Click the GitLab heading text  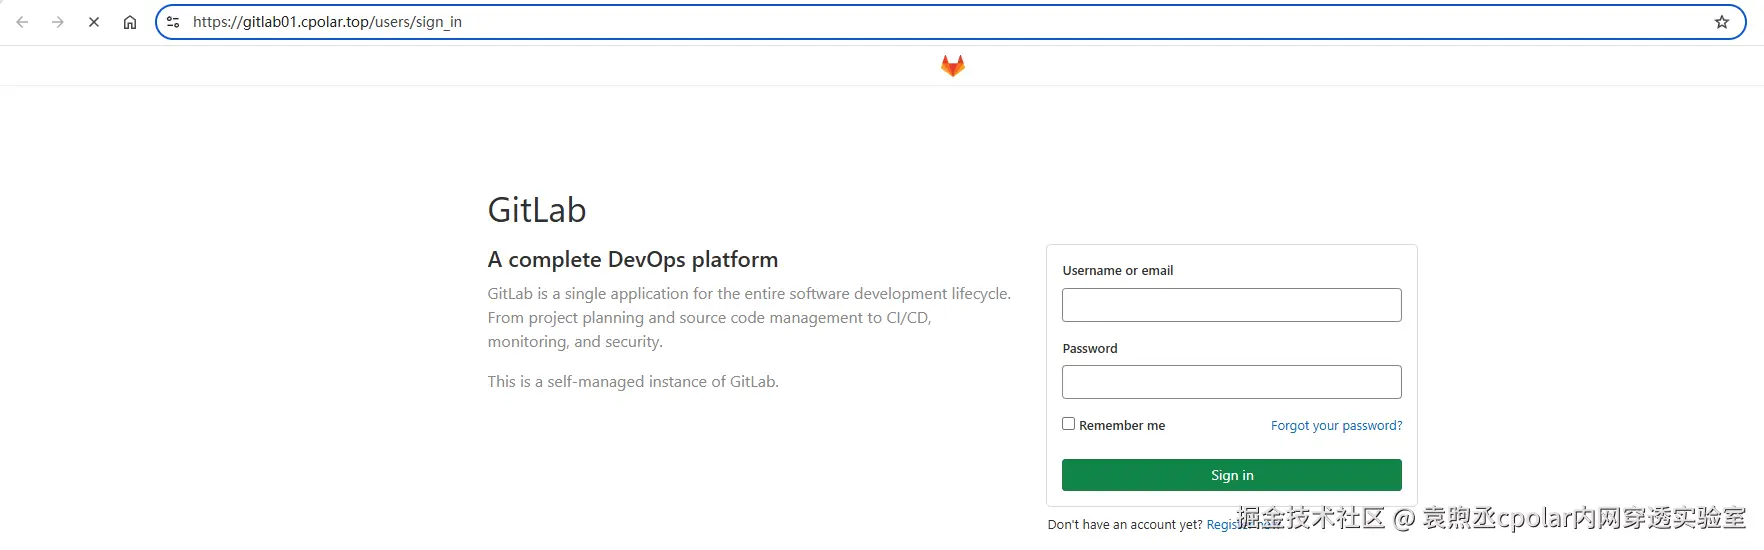[x=537, y=210]
